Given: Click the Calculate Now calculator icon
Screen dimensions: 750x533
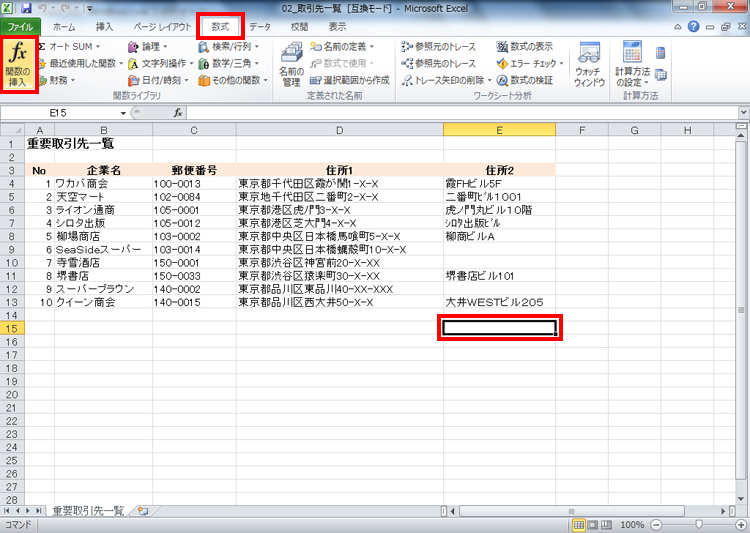Looking at the screenshot, I should tap(661, 53).
